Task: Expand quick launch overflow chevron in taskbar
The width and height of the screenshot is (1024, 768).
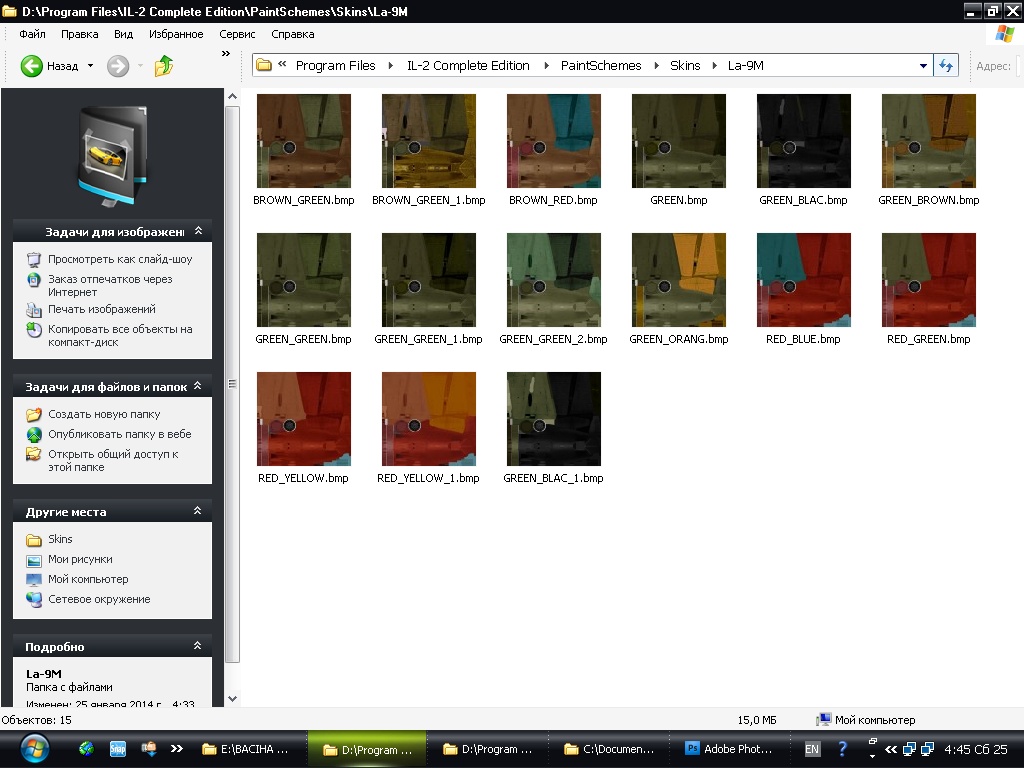Action: tap(176, 749)
